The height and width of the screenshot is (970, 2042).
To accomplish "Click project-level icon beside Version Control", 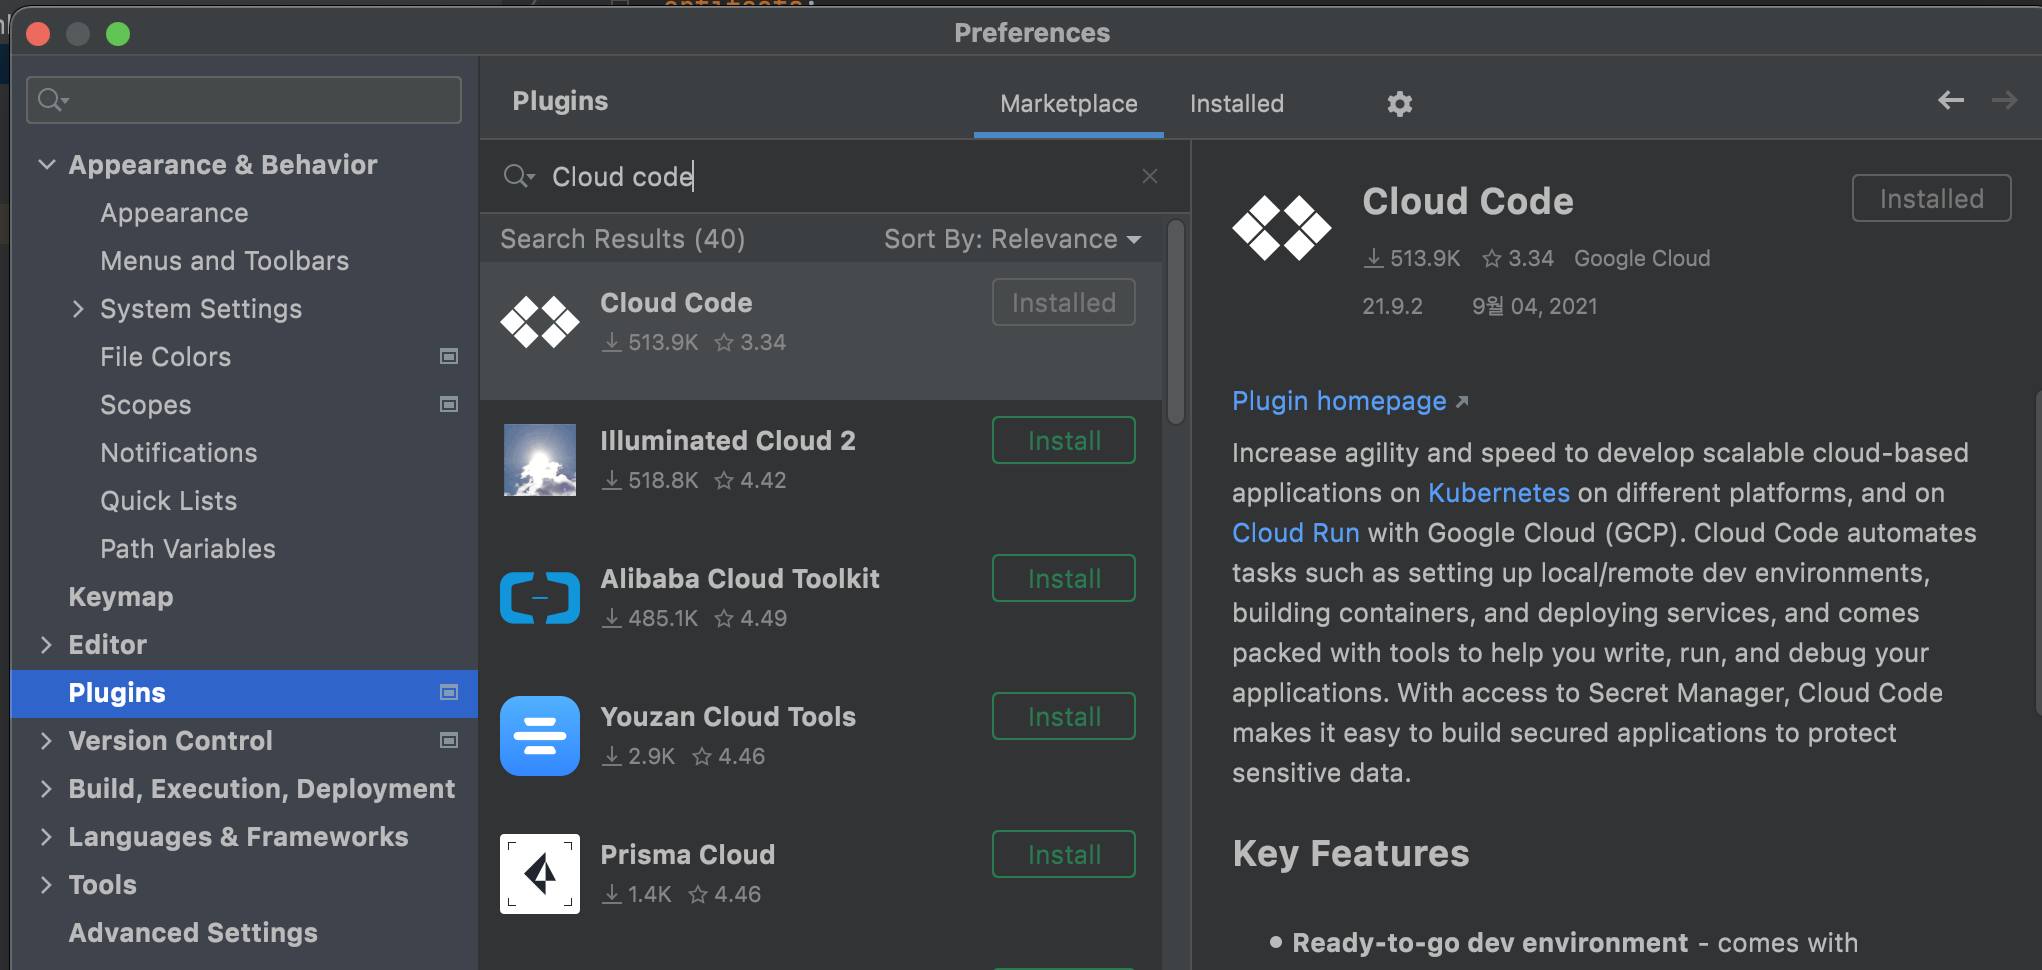I will pos(449,740).
